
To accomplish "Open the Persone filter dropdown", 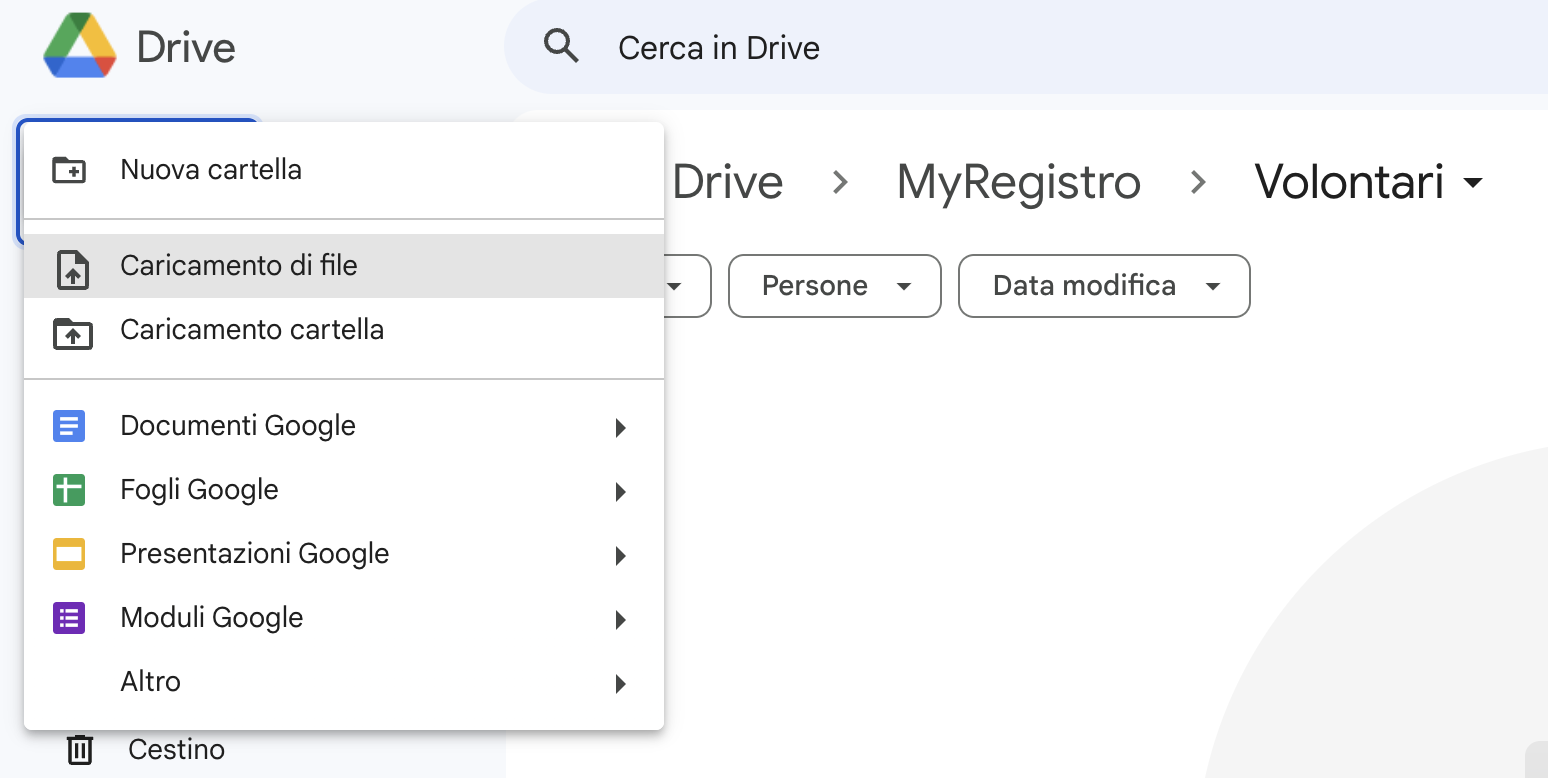I will coord(835,286).
